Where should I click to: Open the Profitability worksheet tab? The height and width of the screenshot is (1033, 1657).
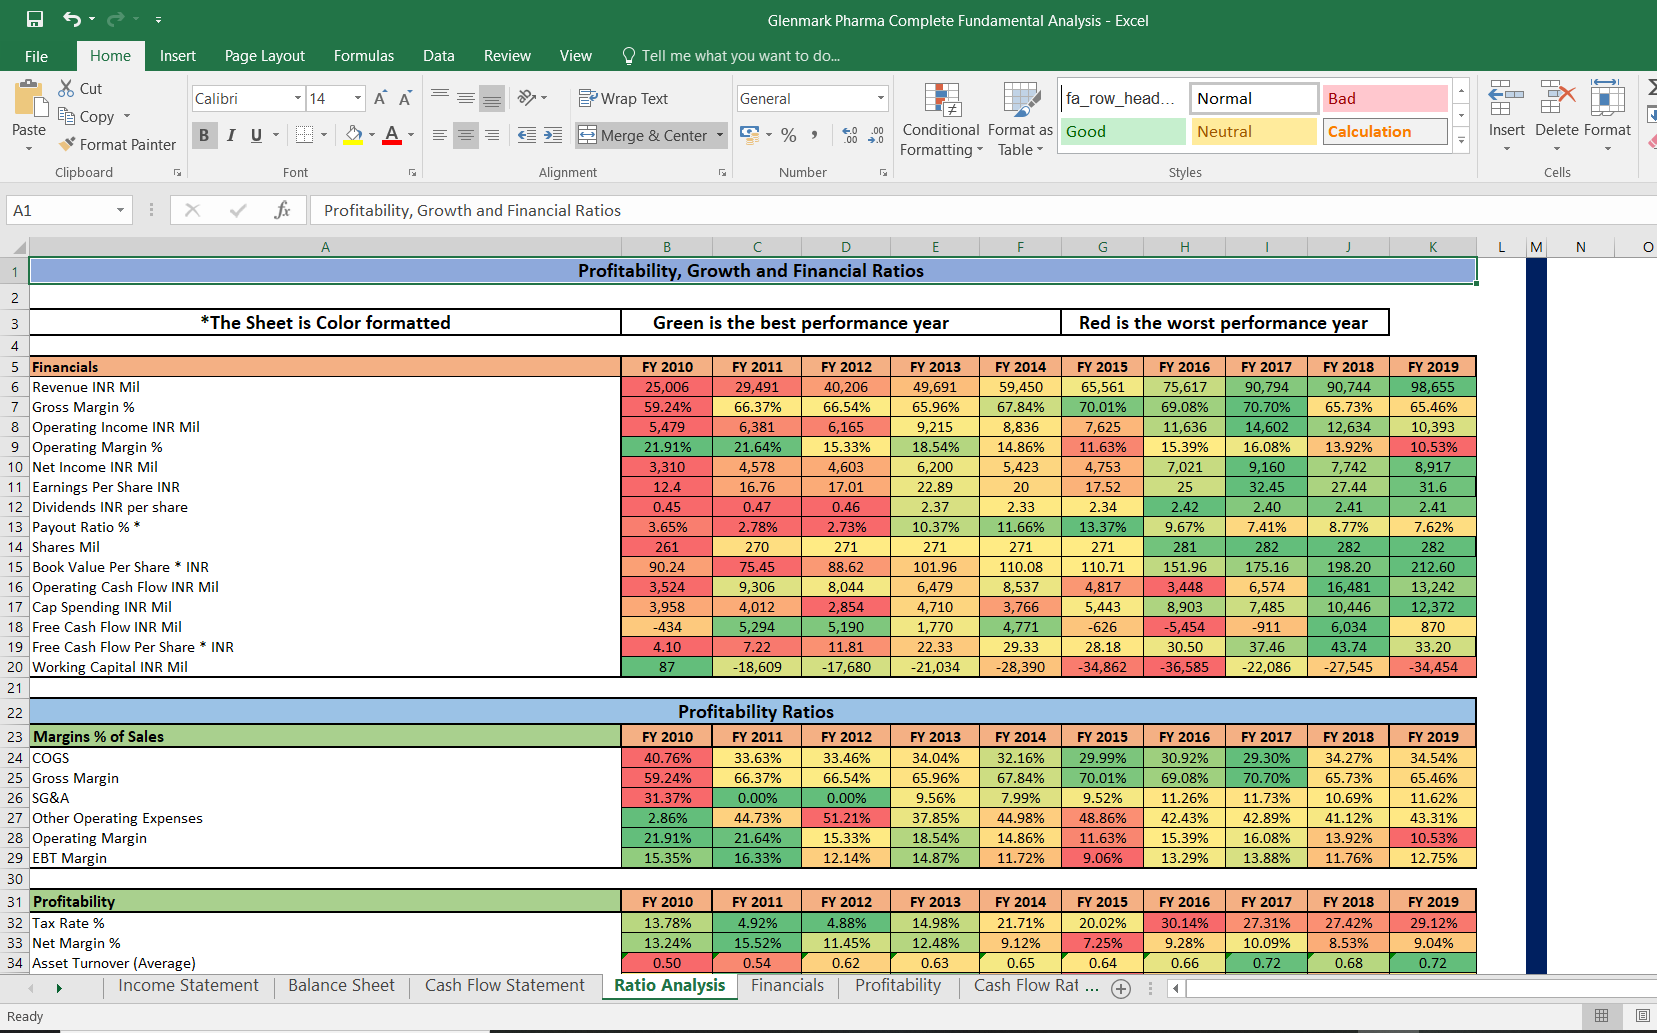pos(898,986)
